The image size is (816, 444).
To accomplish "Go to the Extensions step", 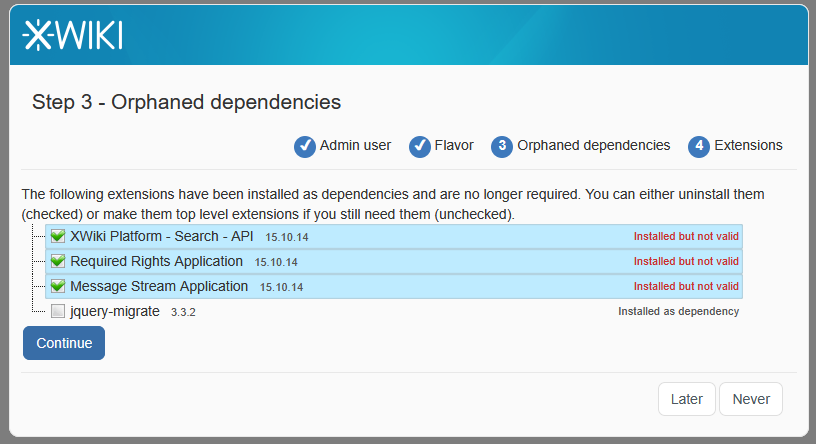I will pyautogui.click(x=748, y=145).
